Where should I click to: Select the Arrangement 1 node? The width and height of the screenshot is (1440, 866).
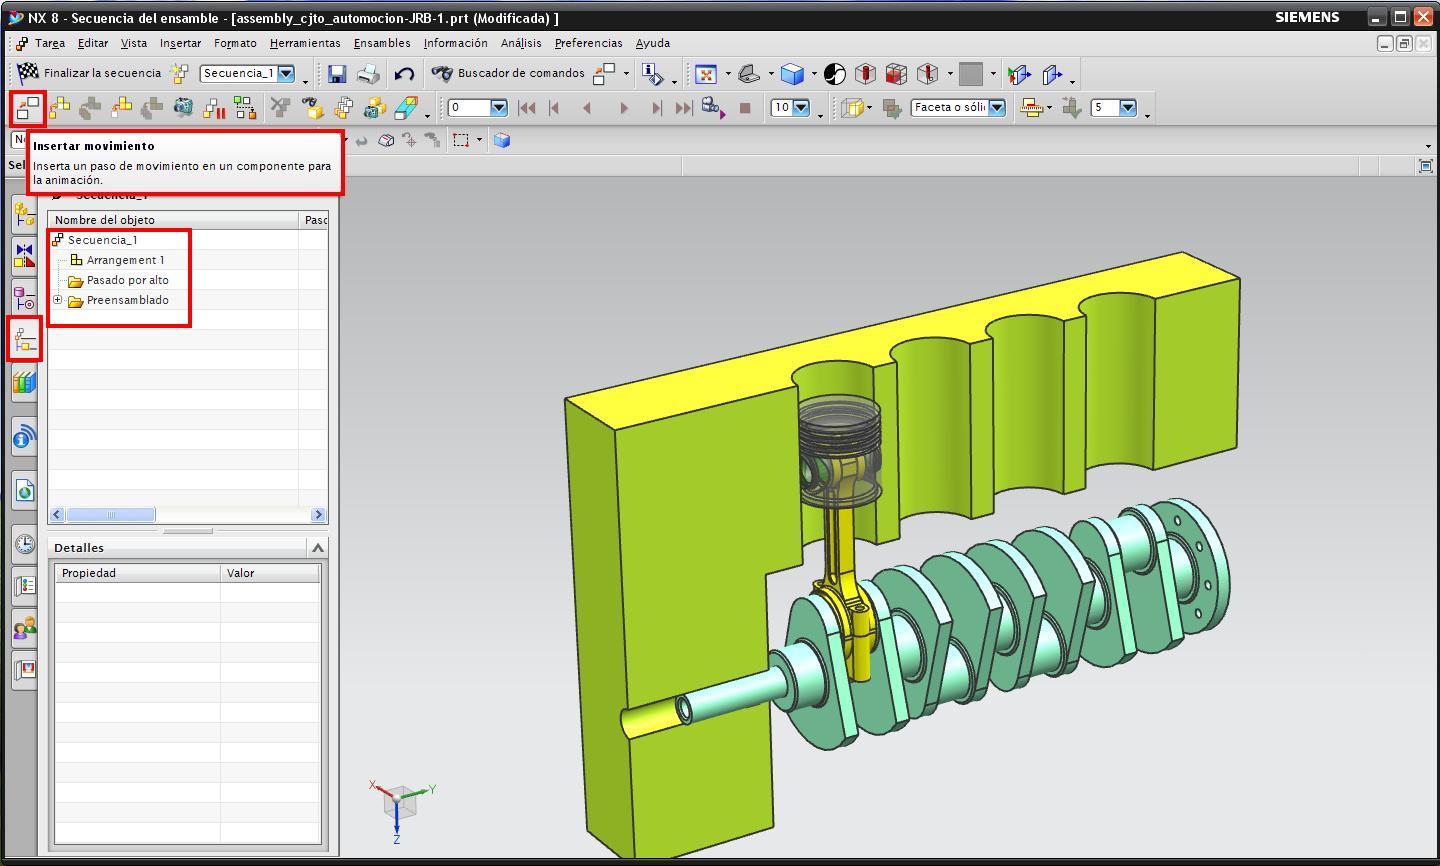click(125, 260)
